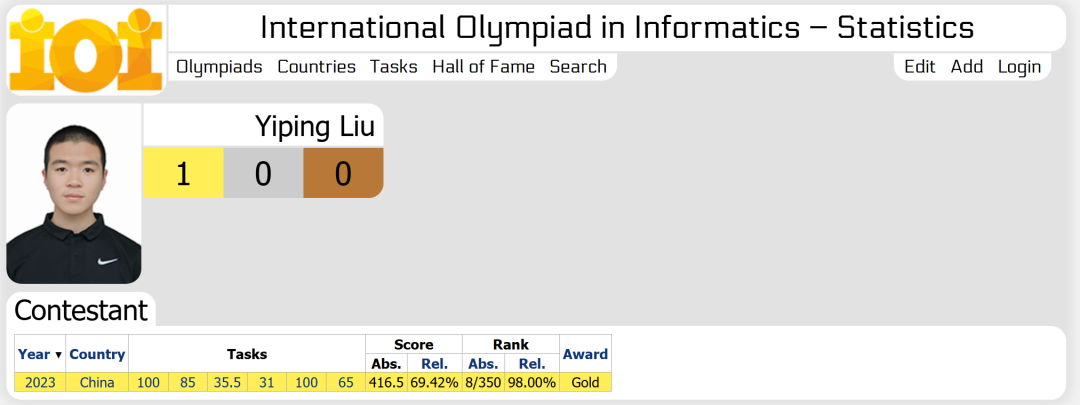Visit the Hall of Fame
This screenshot has height=405, width=1080.
[x=483, y=67]
